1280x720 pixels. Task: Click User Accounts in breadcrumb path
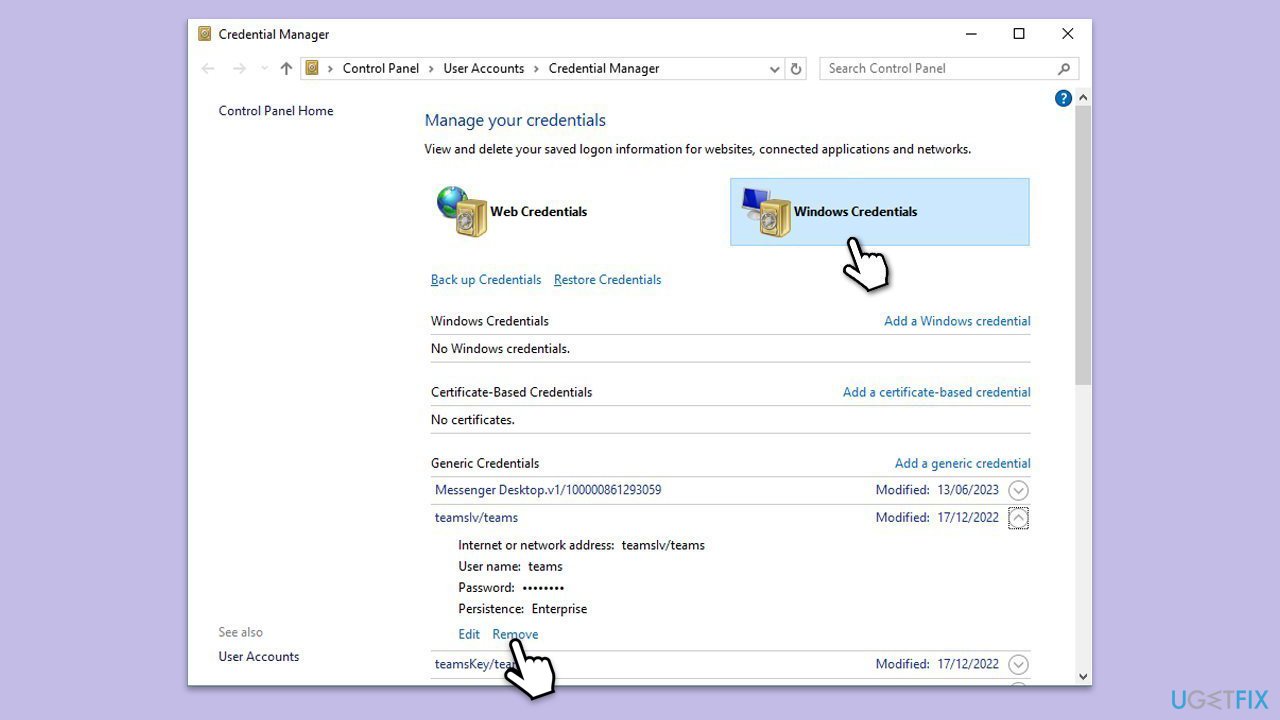(483, 69)
